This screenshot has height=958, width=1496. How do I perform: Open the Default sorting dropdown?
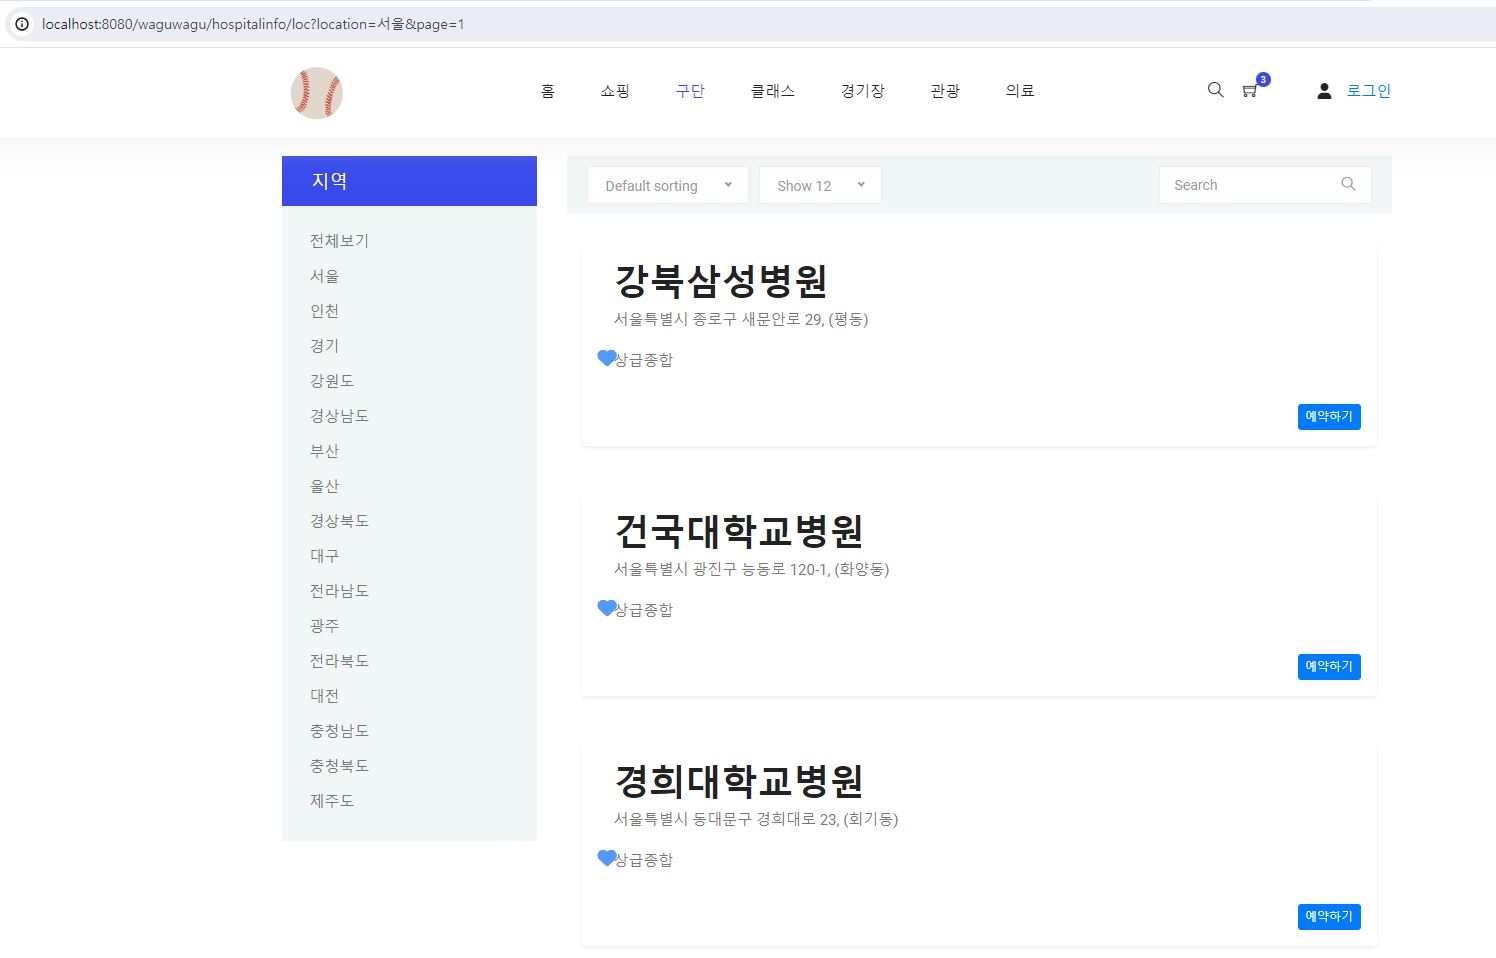tap(668, 185)
